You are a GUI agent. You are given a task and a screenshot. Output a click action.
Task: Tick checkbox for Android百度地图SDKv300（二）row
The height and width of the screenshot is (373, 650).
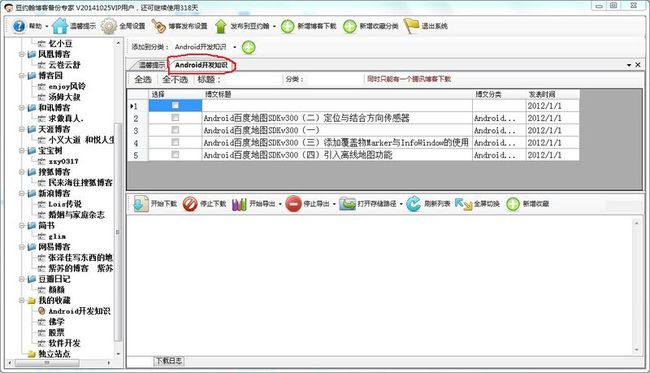[x=175, y=118]
